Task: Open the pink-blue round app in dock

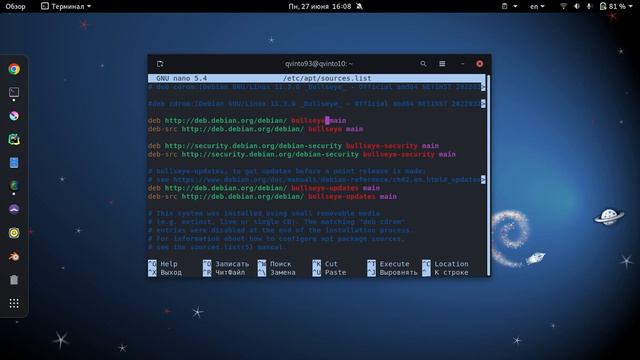Action: point(14,116)
